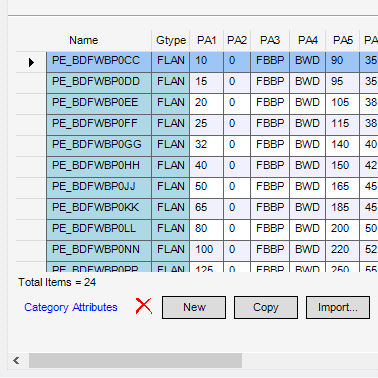Open the Category Attributes link
The image size is (378, 378).
click(x=71, y=307)
